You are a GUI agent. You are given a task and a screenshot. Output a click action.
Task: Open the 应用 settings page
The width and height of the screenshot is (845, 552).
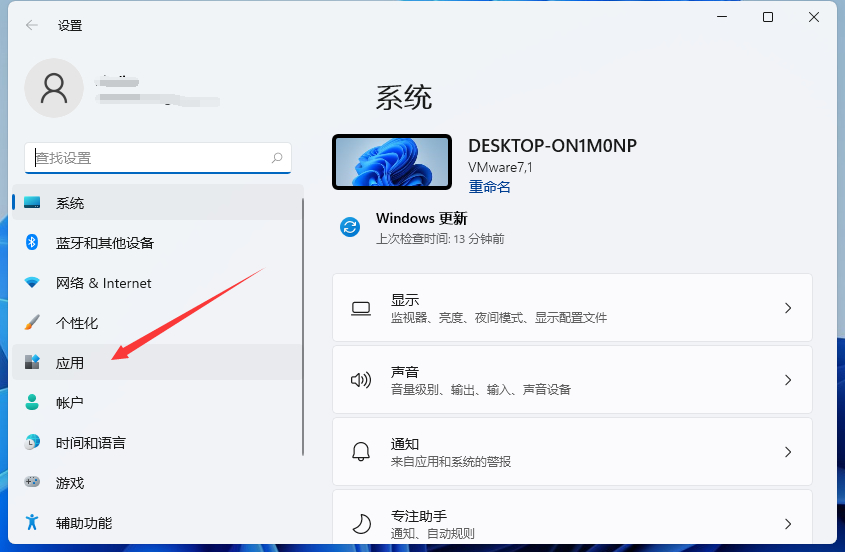(156, 362)
